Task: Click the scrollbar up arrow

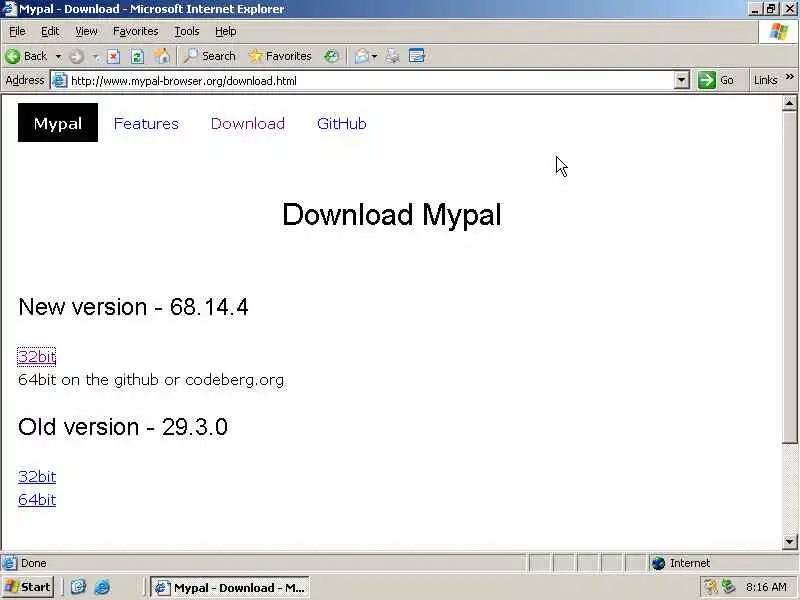Action: [x=789, y=103]
